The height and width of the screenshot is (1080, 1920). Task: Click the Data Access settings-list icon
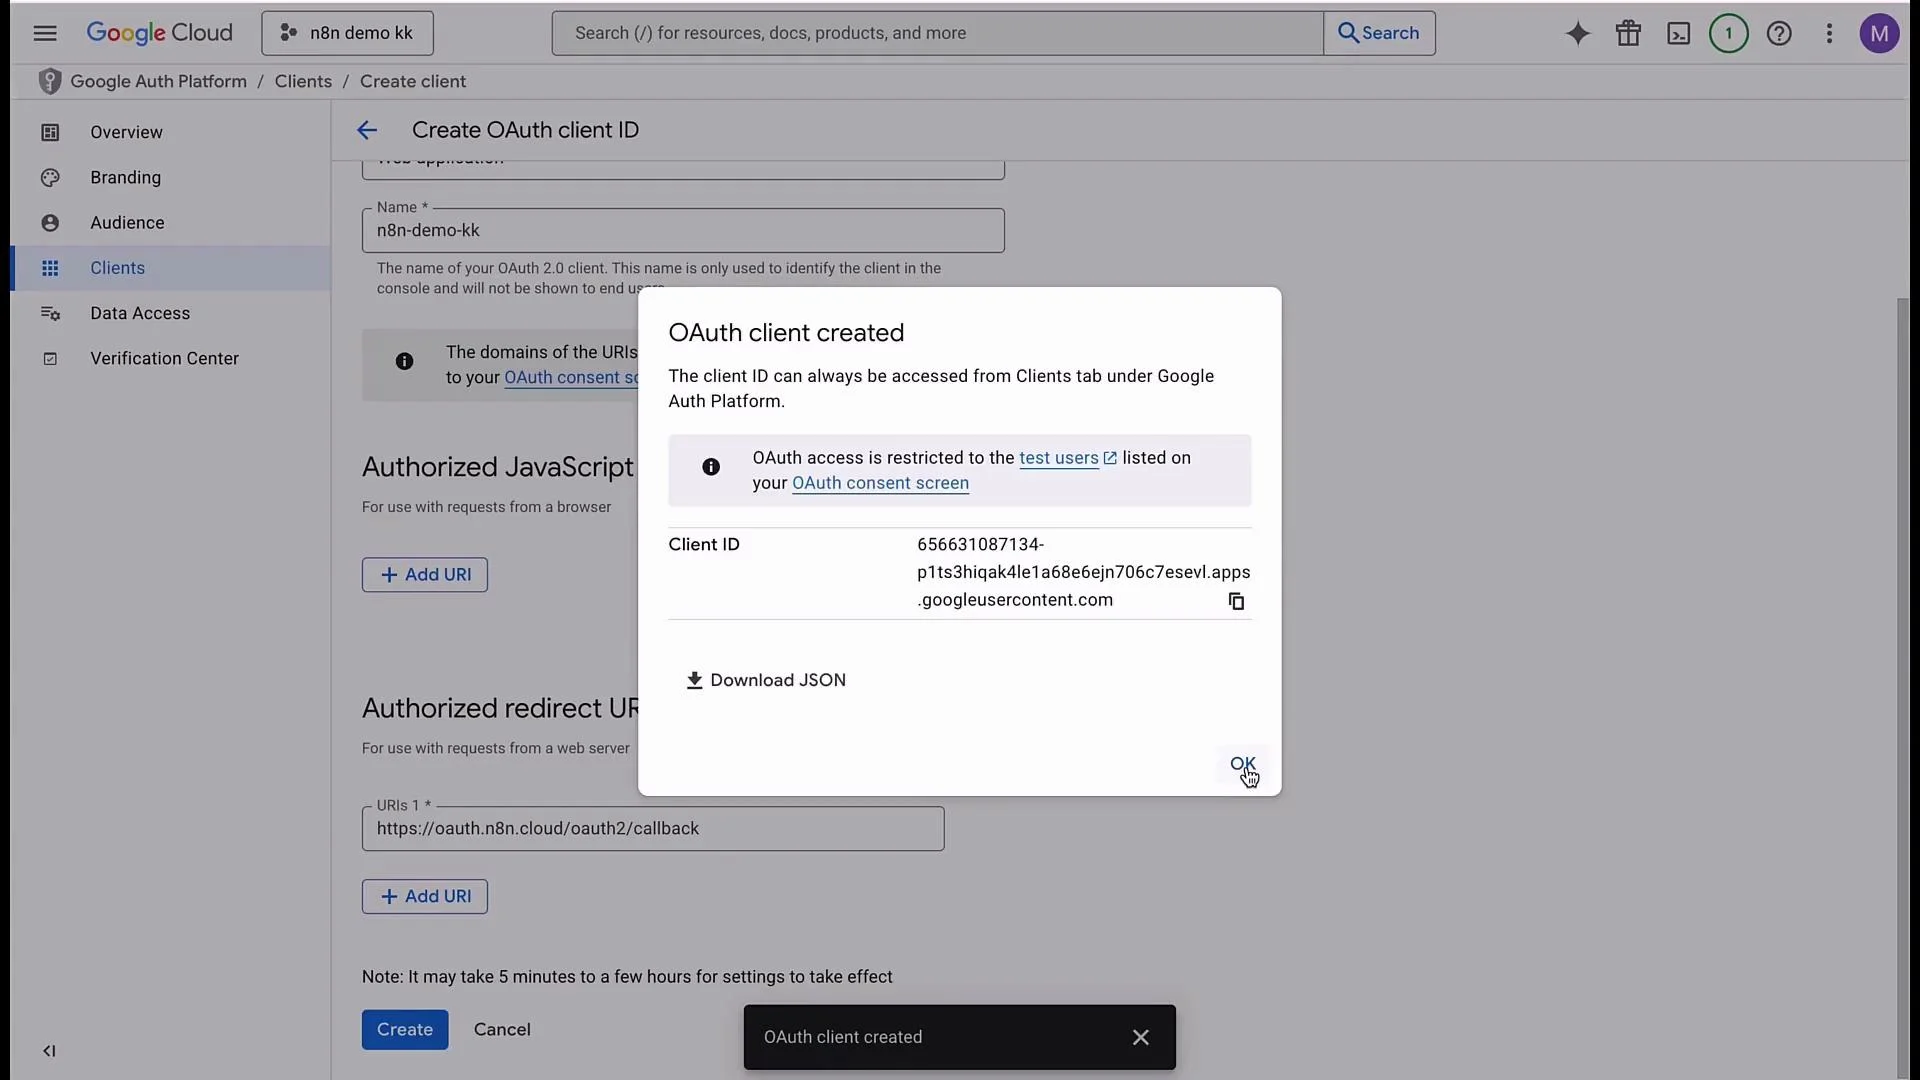(x=50, y=313)
